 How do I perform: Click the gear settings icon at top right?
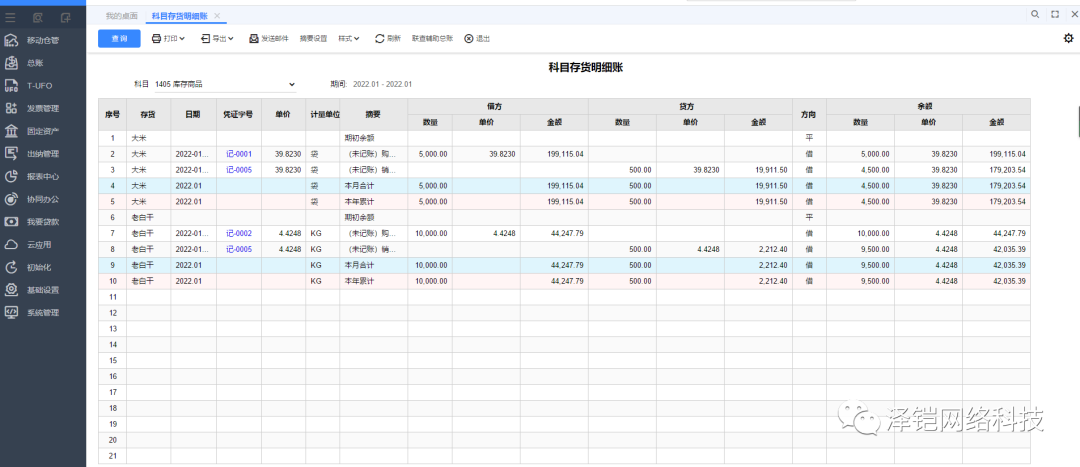[x=1068, y=38]
